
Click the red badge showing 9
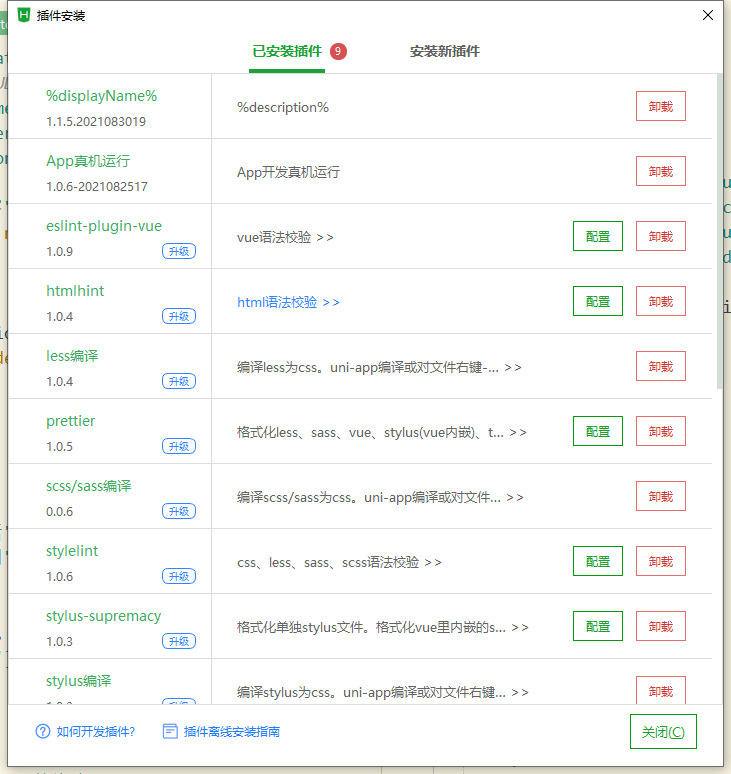pyautogui.click(x=338, y=51)
